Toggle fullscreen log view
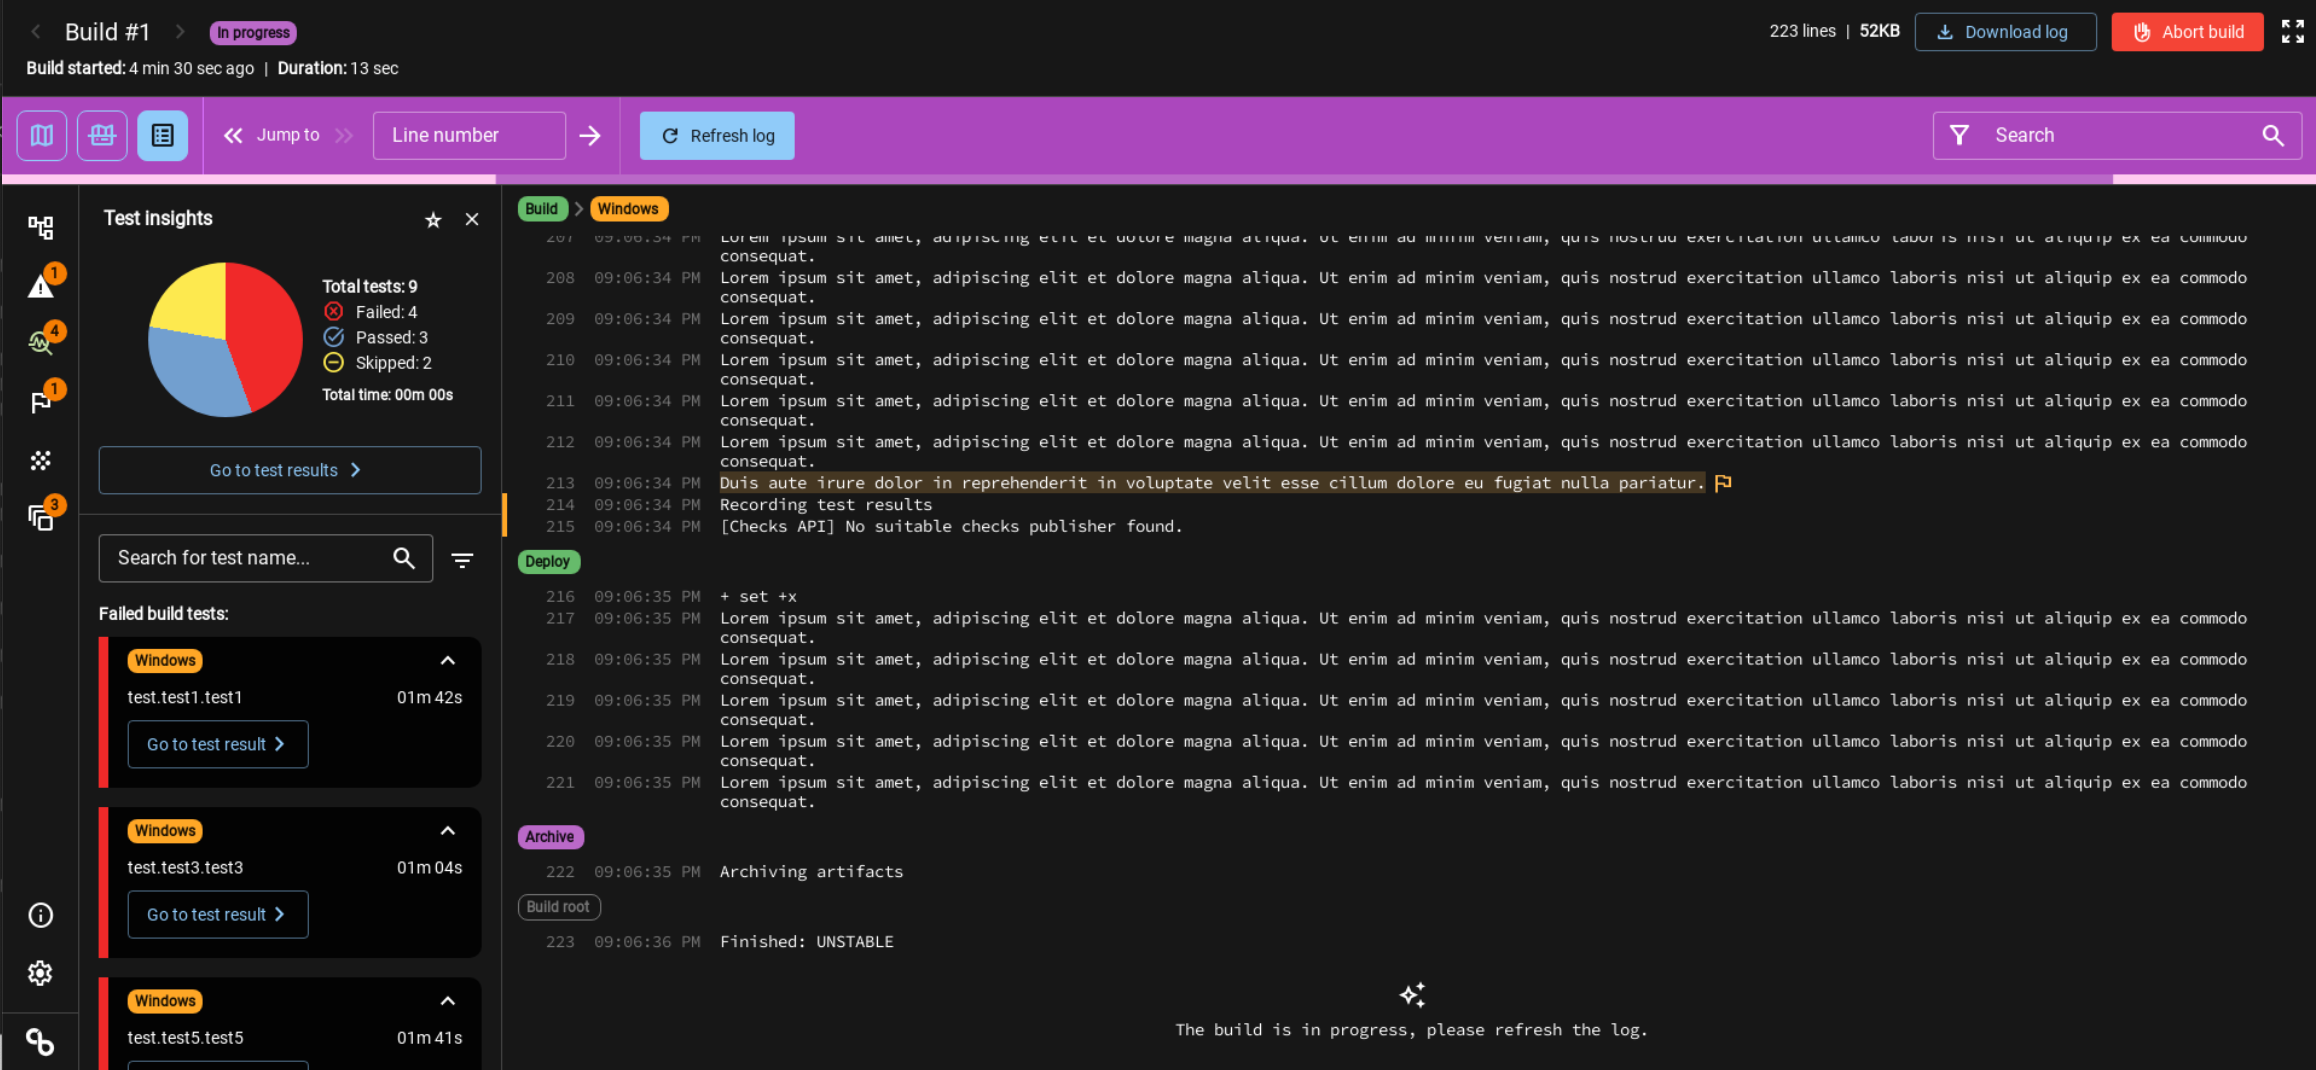This screenshot has height=1070, width=2316. click(2292, 32)
